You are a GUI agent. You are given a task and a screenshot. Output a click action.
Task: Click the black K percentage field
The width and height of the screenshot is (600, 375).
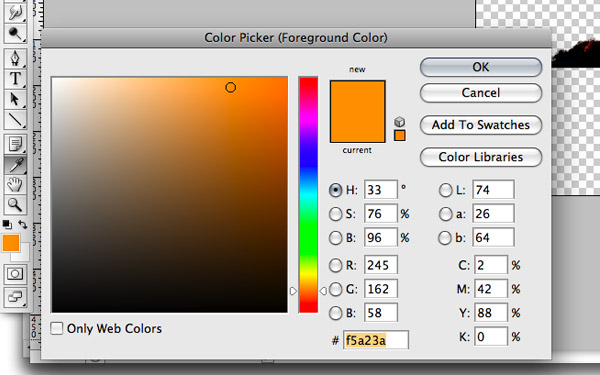tap(491, 337)
